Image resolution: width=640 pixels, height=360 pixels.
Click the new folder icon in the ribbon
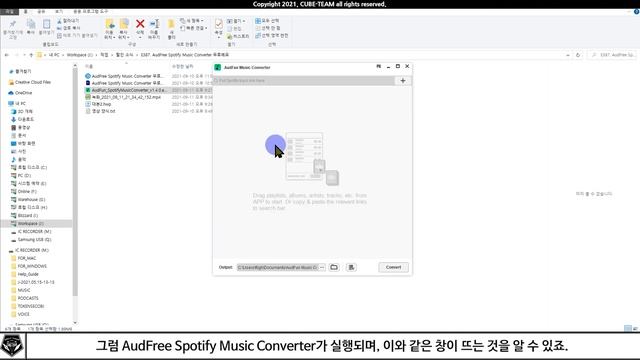pos(171,24)
